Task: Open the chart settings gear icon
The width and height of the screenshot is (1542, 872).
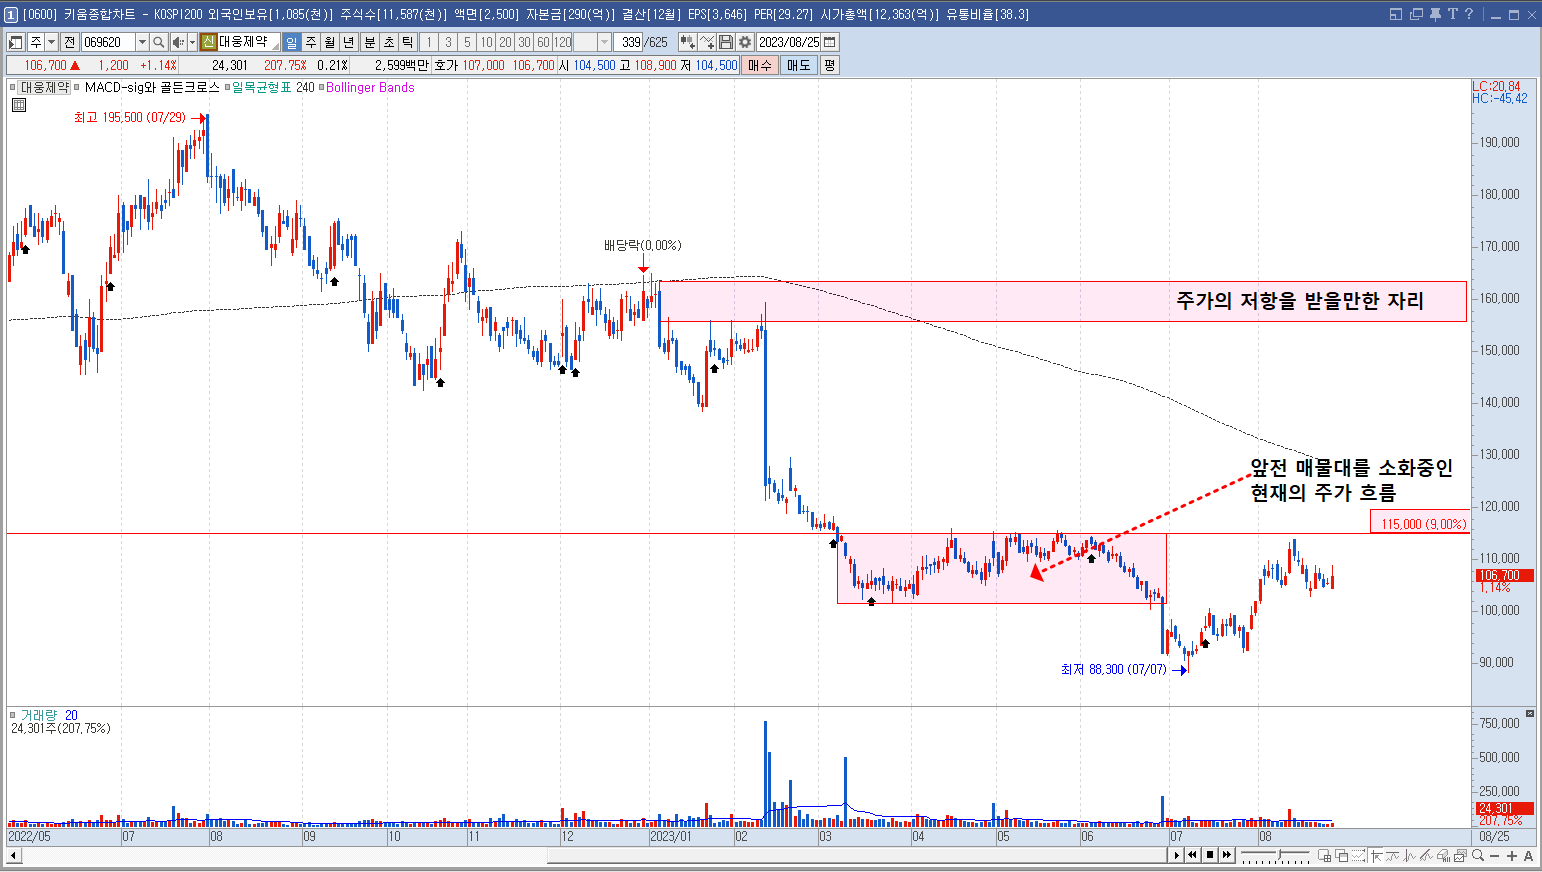Action: click(x=745, y=42)
